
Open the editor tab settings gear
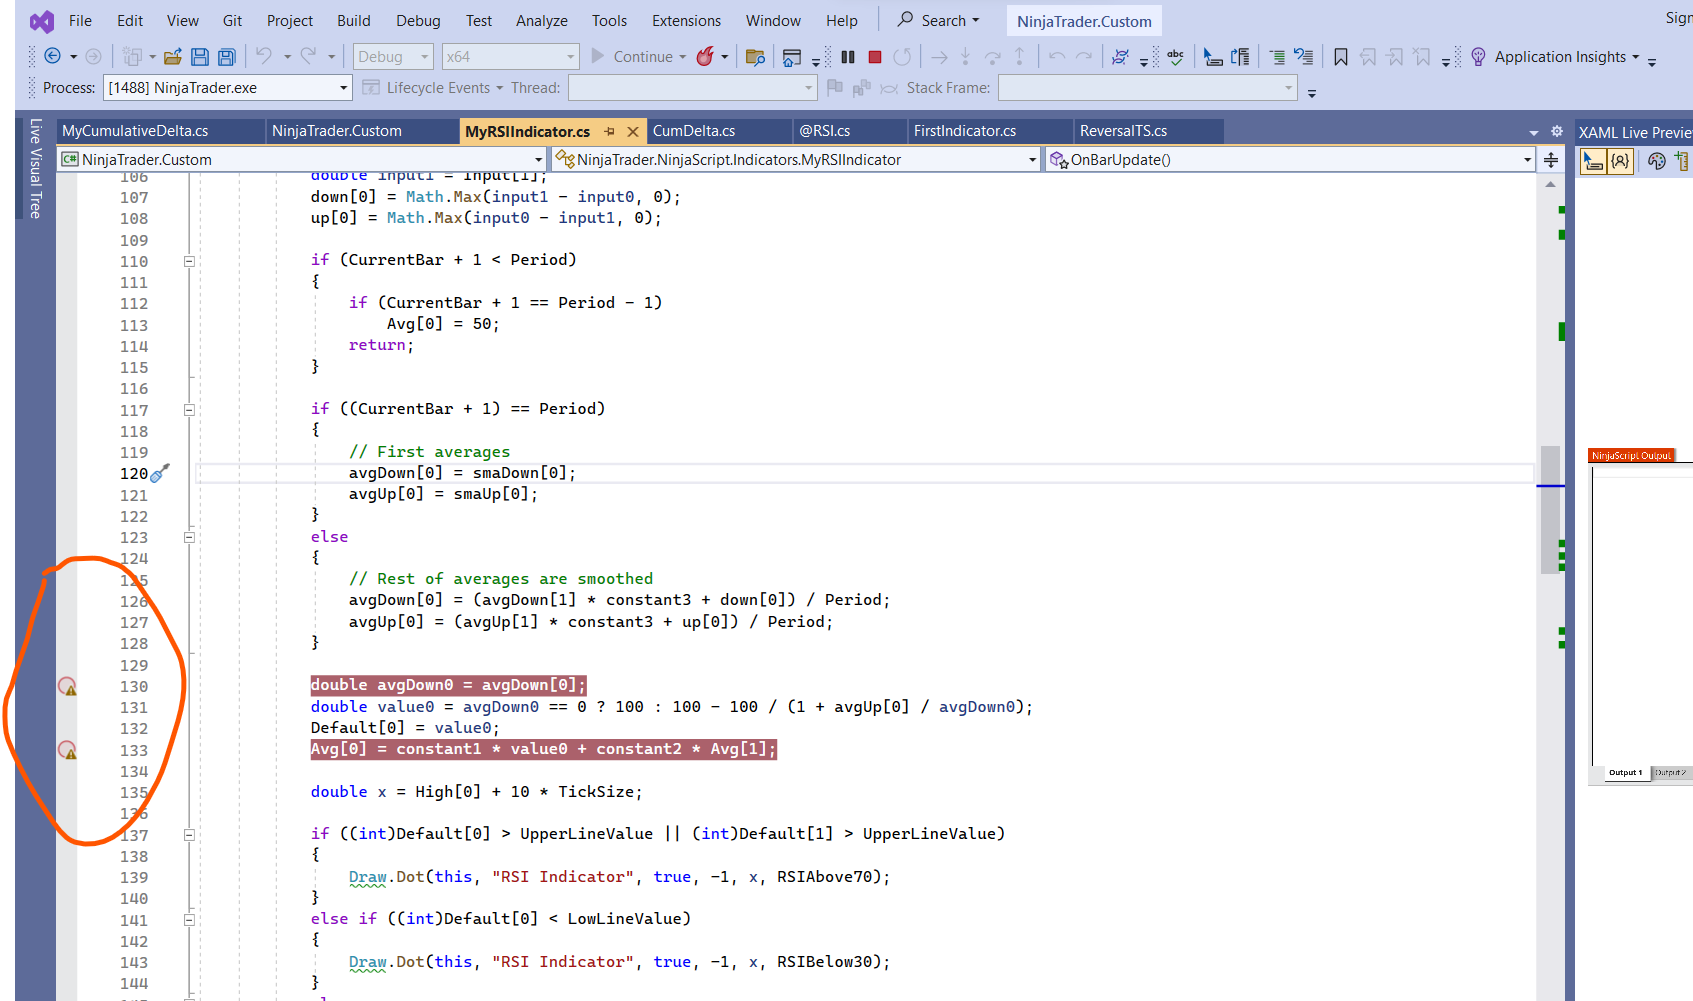coord(1556,131)
